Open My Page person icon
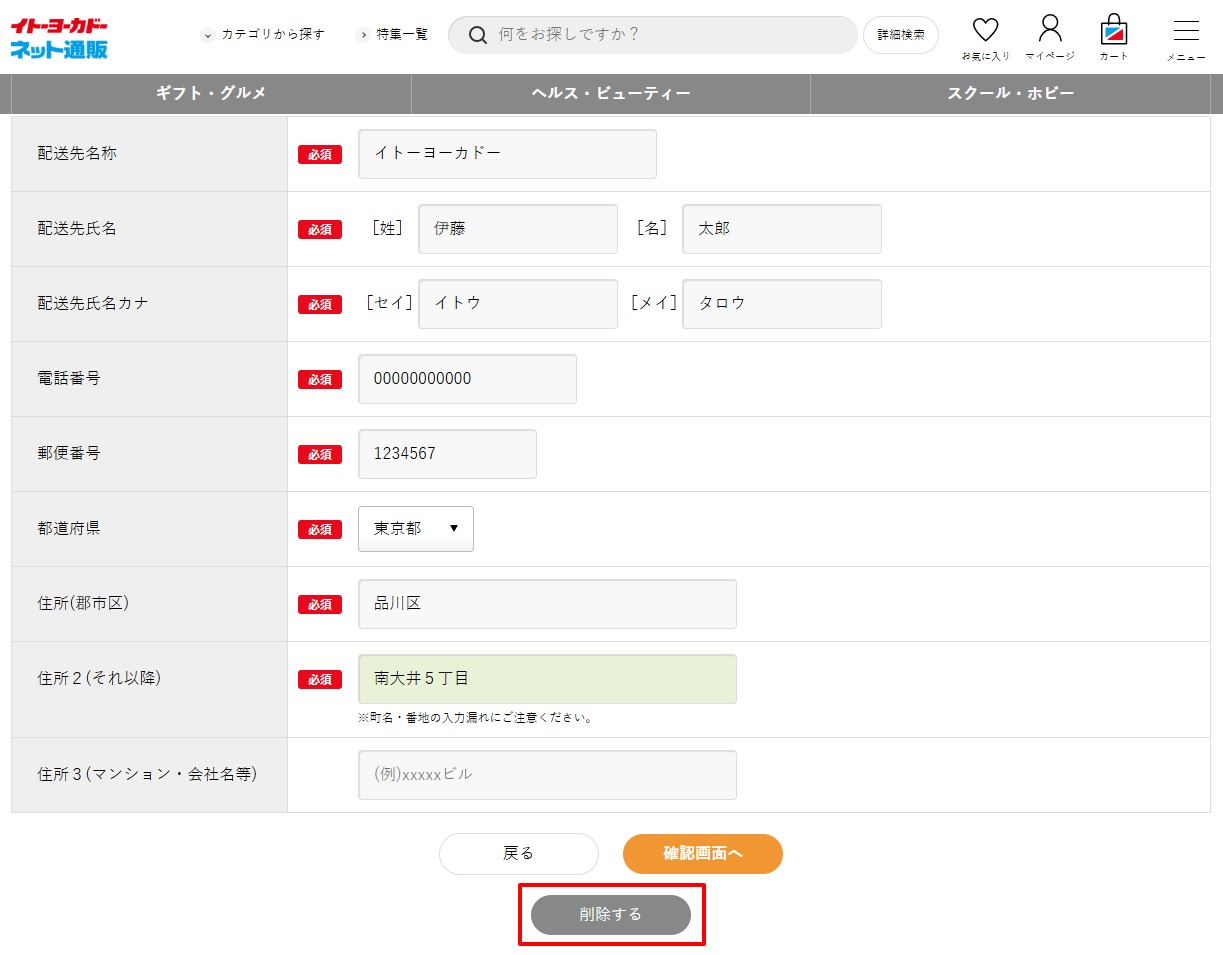This screenshot has height=955, width=1223. [x=1049, y=30]
